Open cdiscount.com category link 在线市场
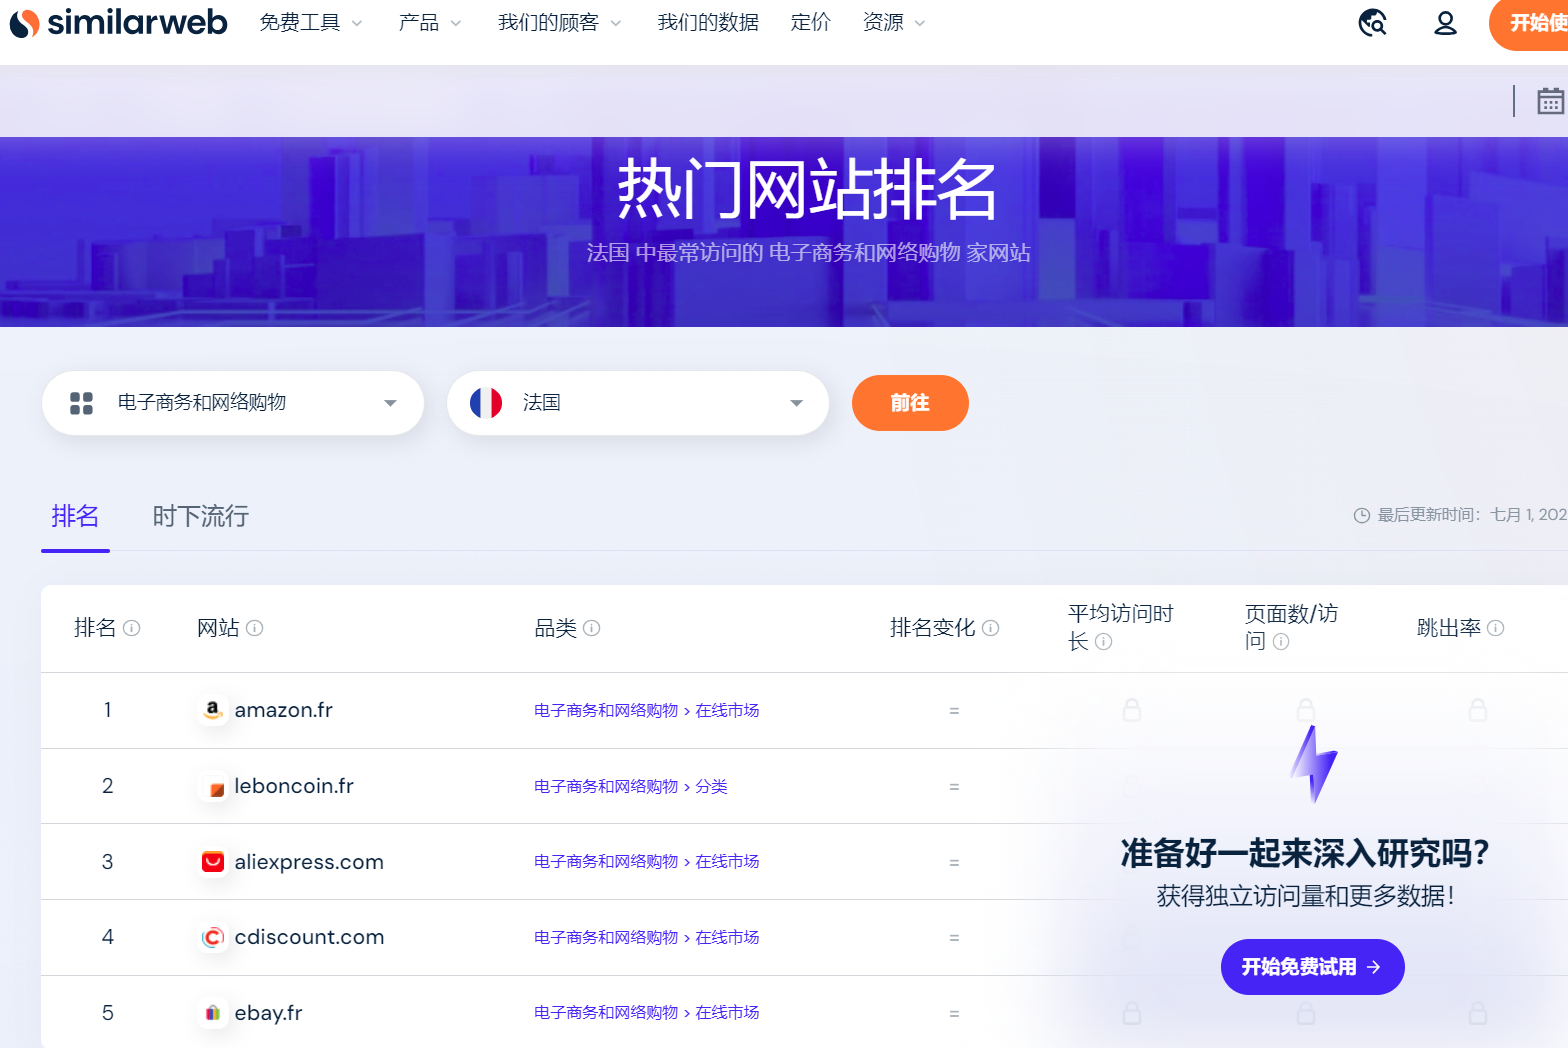Viewport: 1568px width, 1048px height. tap(727, 937)
